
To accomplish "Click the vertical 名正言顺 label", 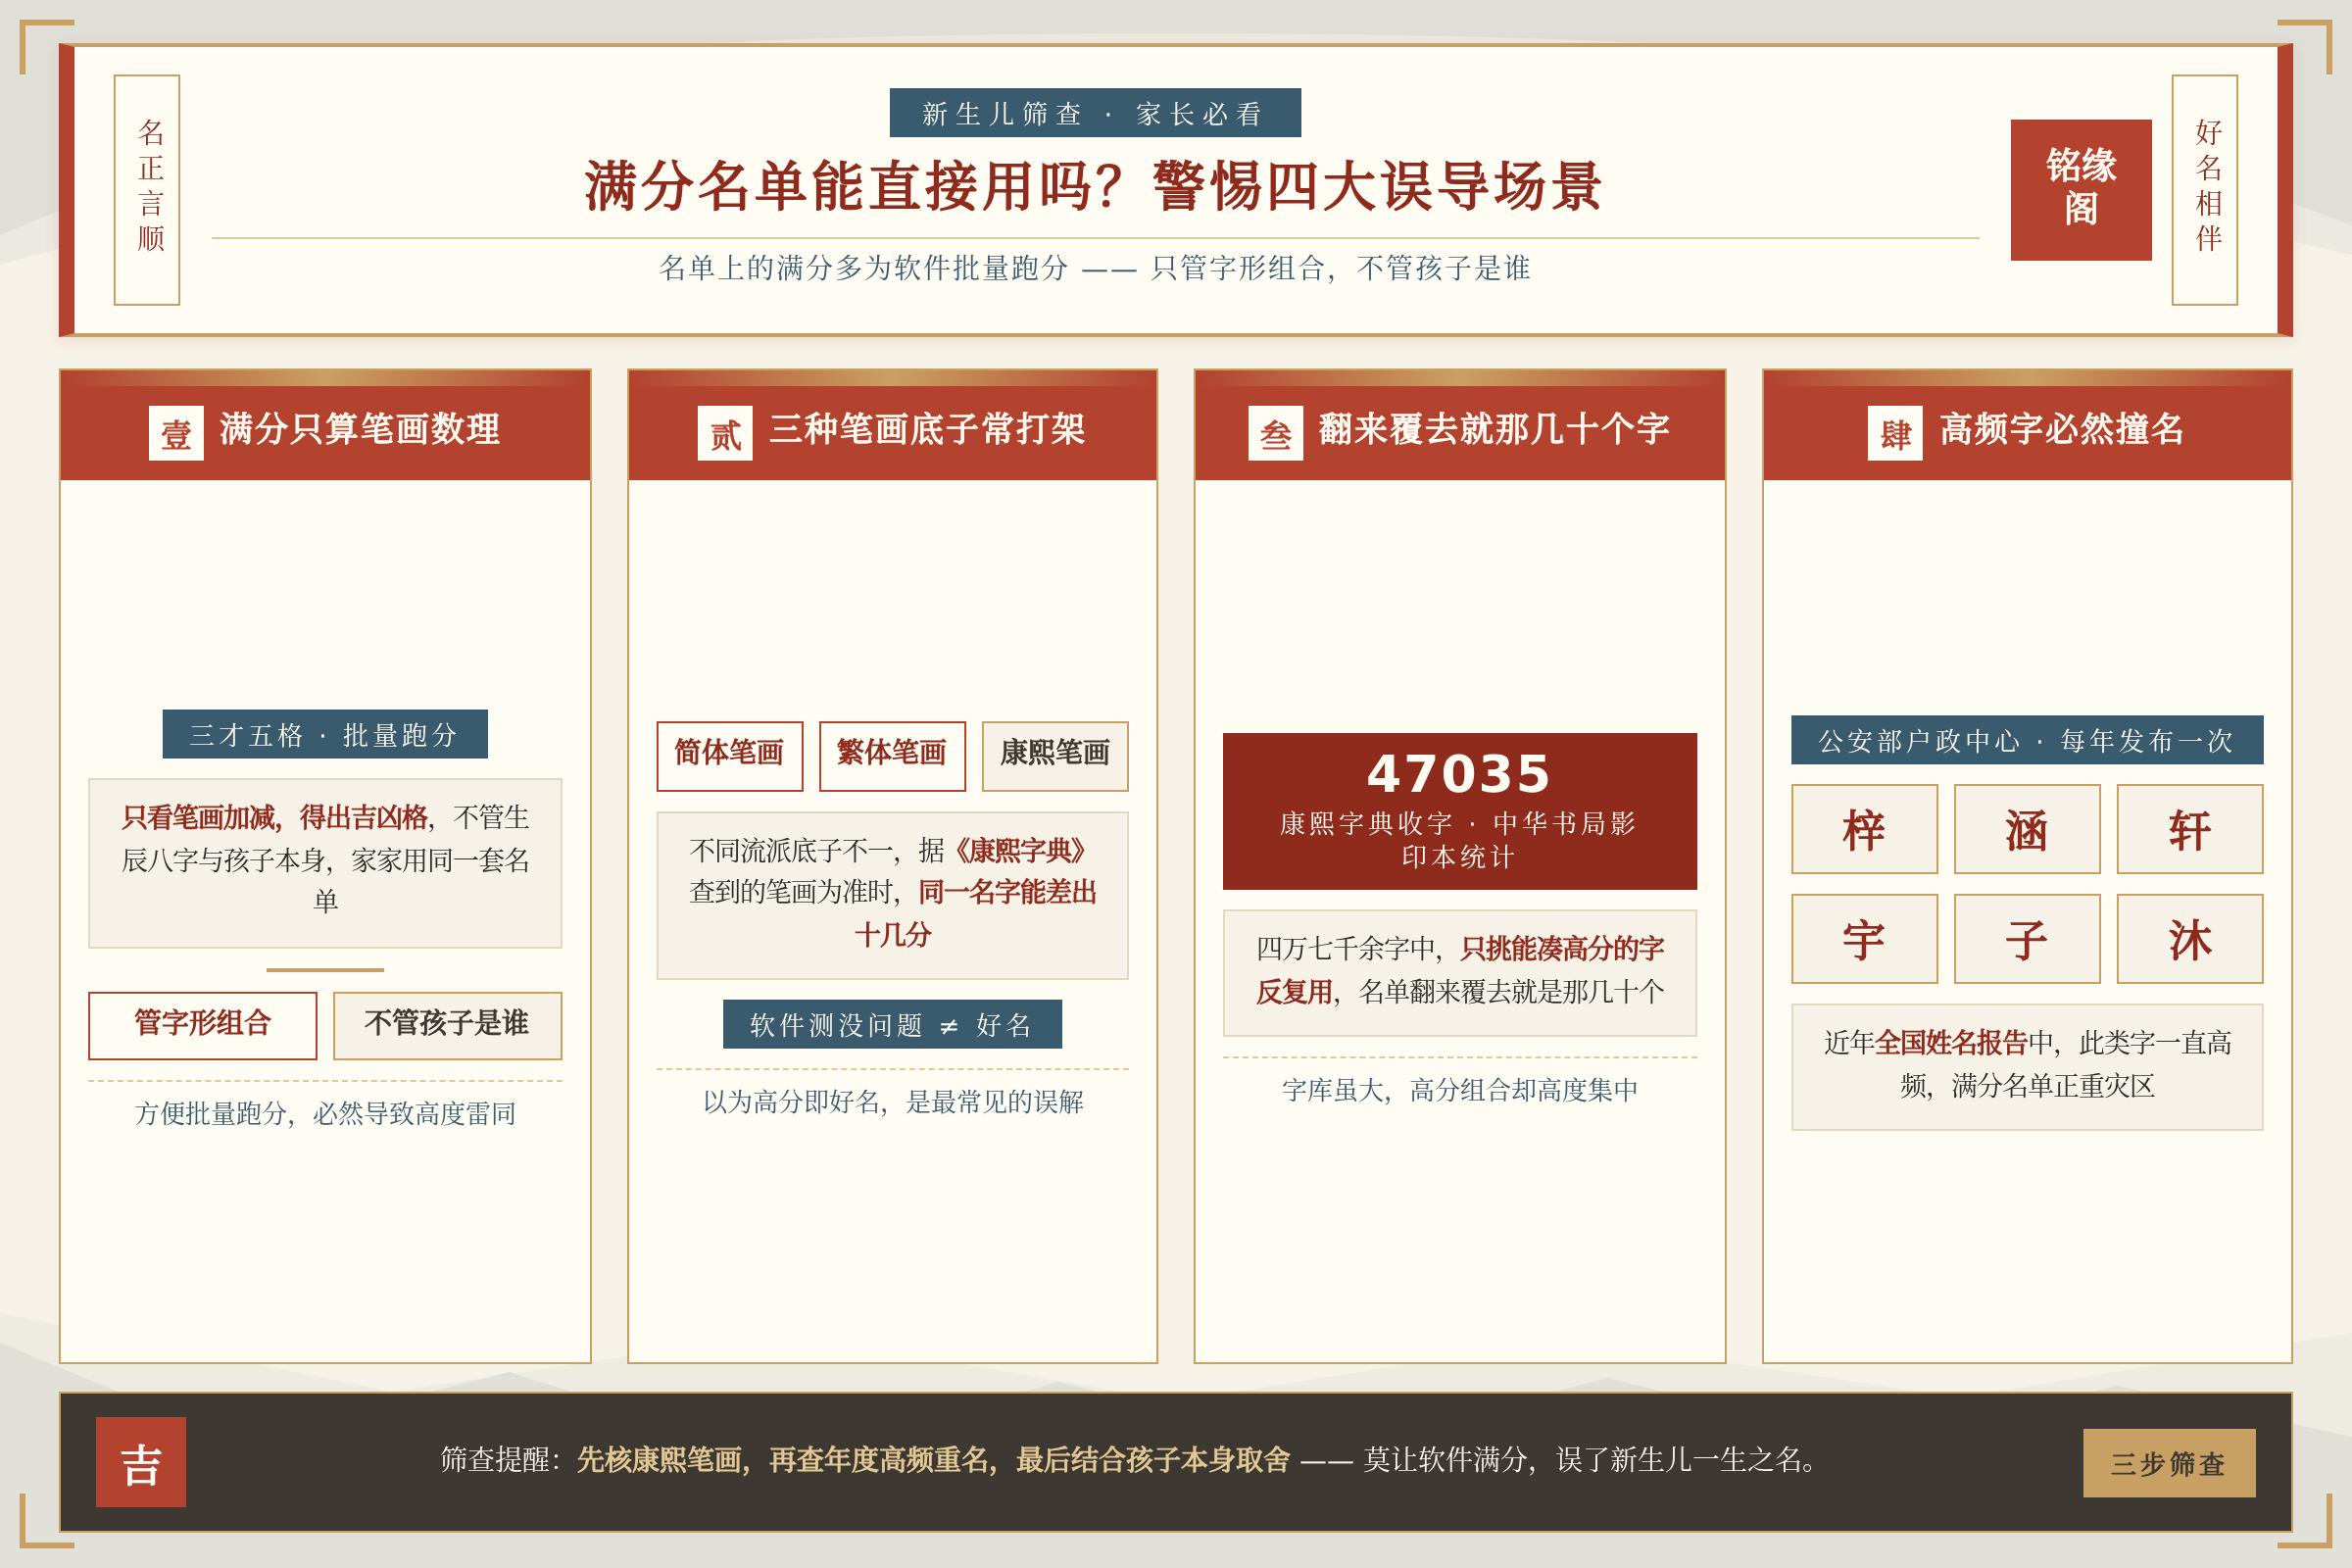I will click(147, 190).
